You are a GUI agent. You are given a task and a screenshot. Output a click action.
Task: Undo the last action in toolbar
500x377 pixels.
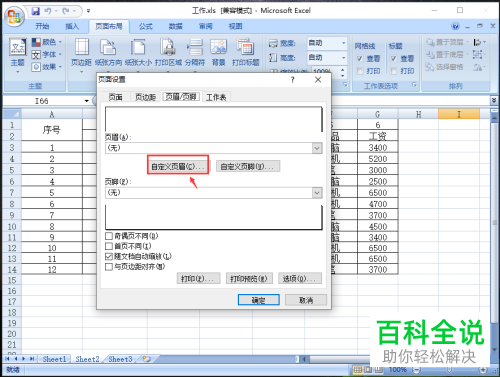point(48,11)
